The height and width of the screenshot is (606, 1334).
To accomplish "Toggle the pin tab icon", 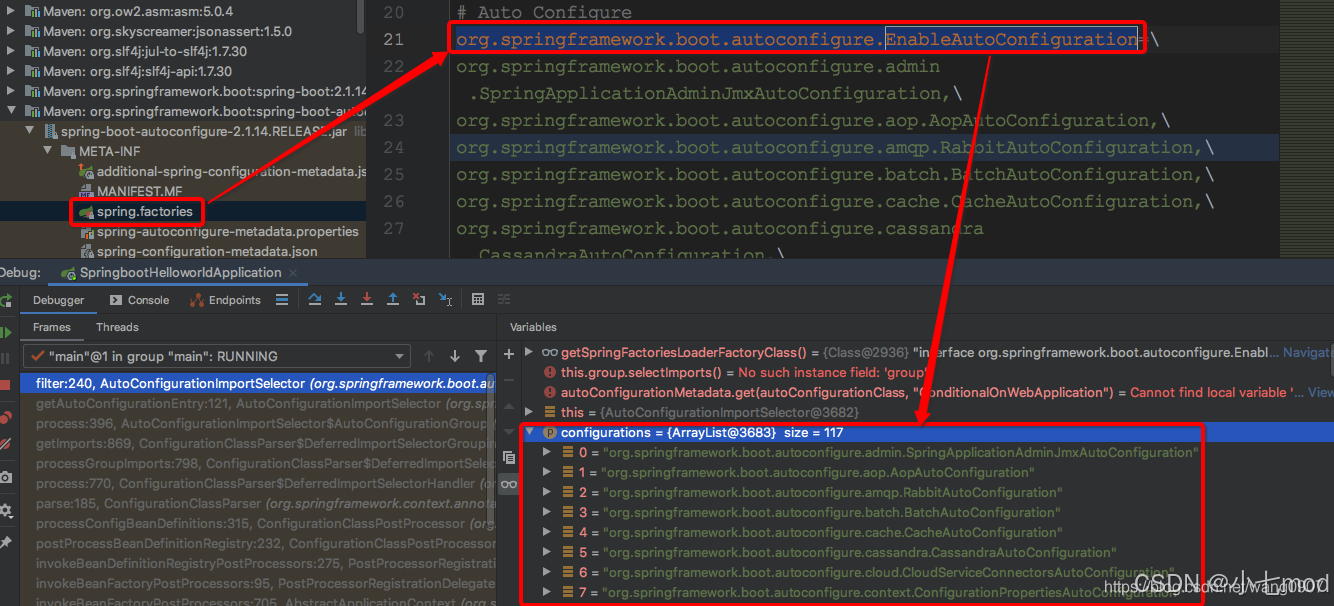I will [x=5, y=541].
